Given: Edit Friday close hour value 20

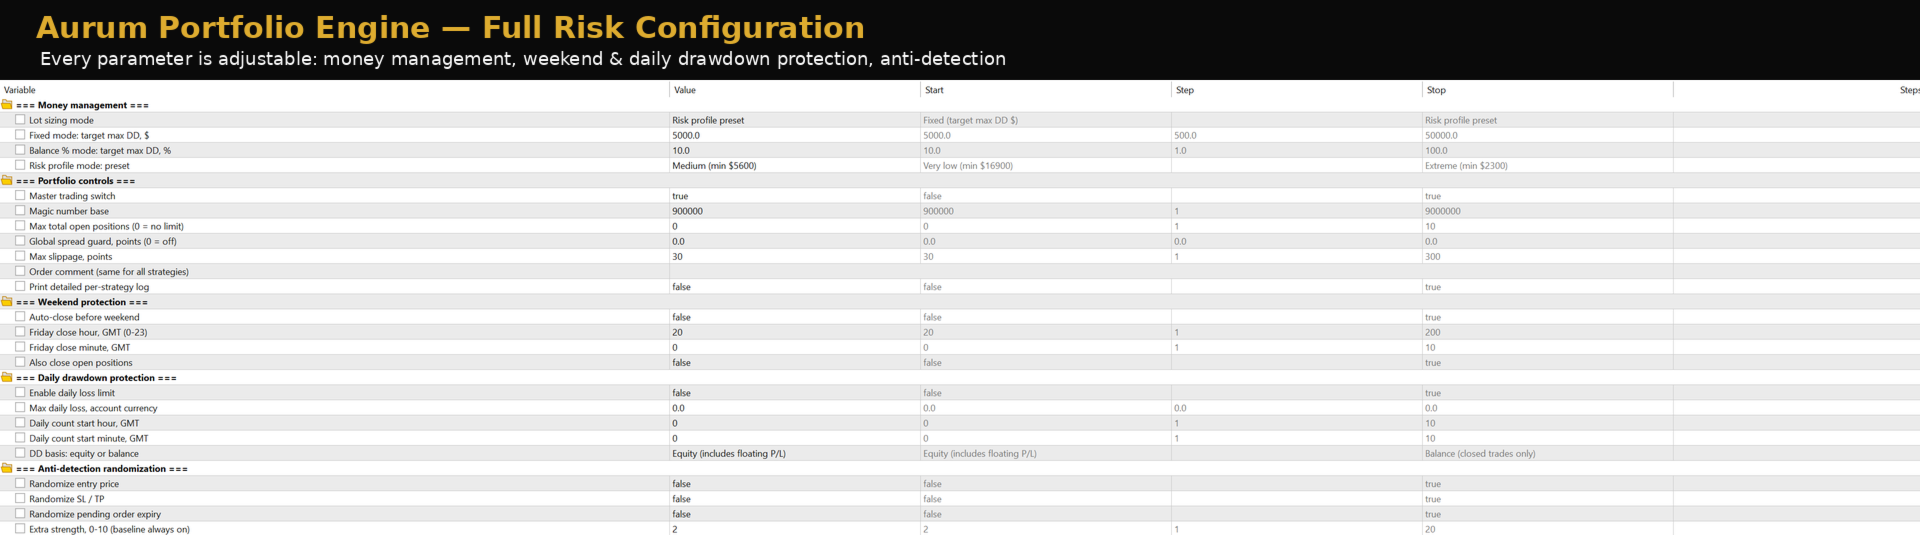Looking at the screenshot, I should coord(795,332).
